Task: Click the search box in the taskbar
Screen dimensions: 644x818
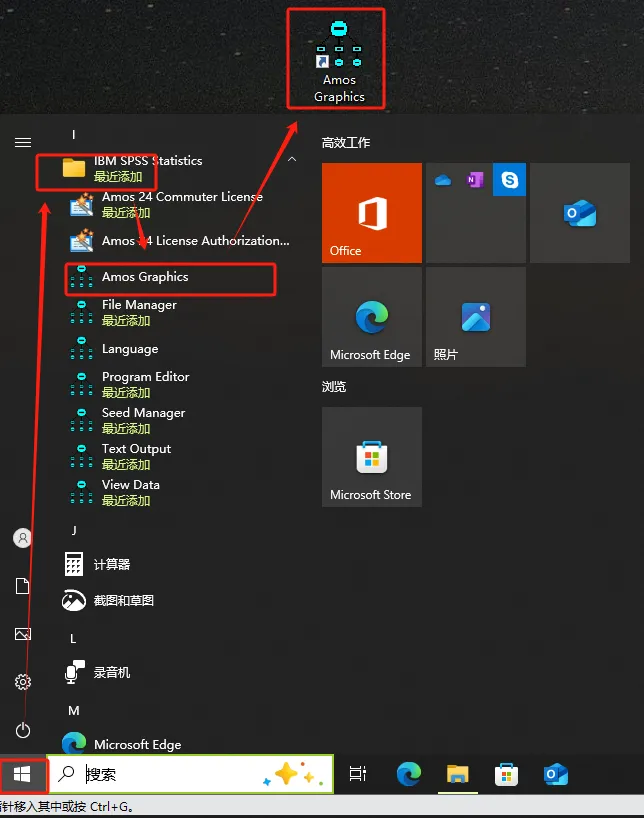Action: [x=190, y=774]
